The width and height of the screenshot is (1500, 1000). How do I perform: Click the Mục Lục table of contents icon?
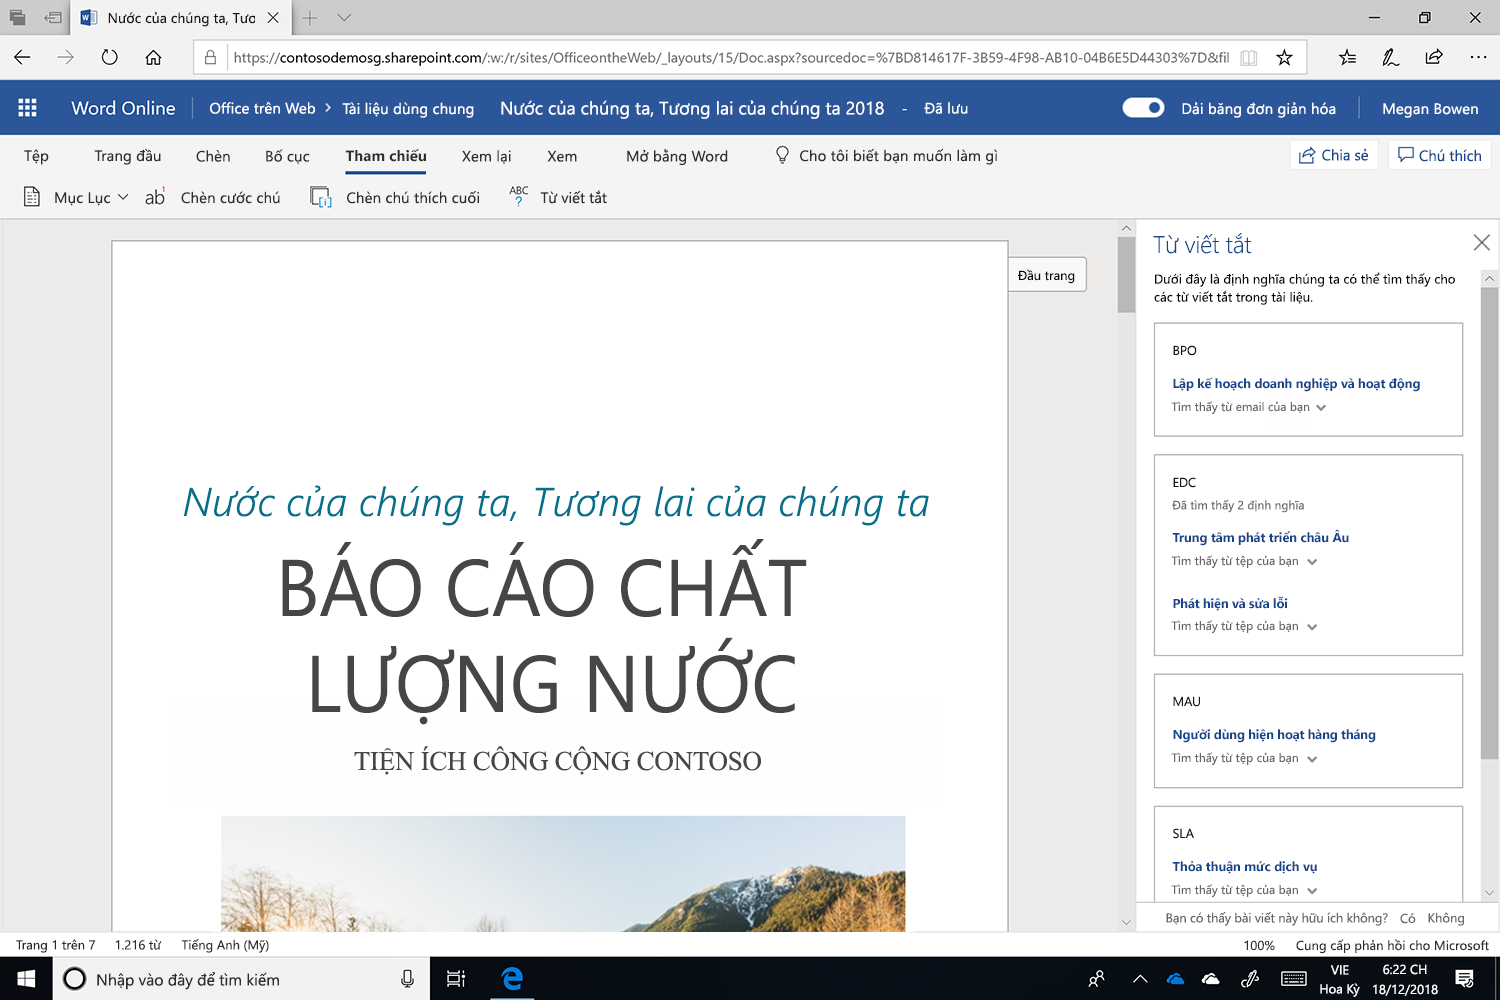[x=32, y=197]
